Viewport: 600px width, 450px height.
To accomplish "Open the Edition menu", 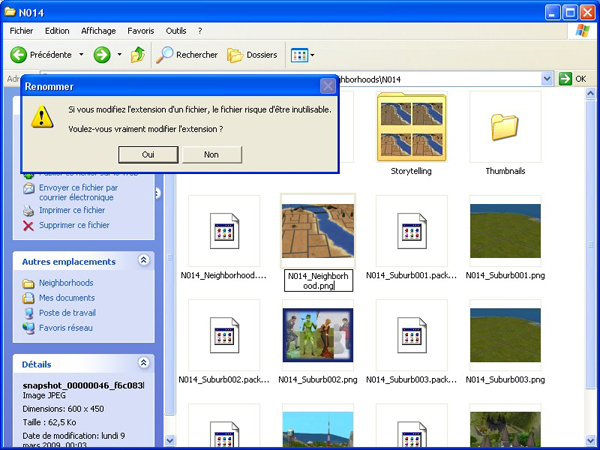I will pos(57,31).
